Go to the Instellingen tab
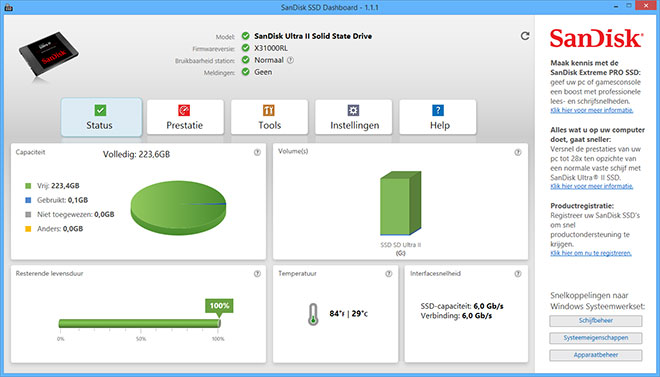The height and width of the screenshot is (377, 660). pos(354,117)
